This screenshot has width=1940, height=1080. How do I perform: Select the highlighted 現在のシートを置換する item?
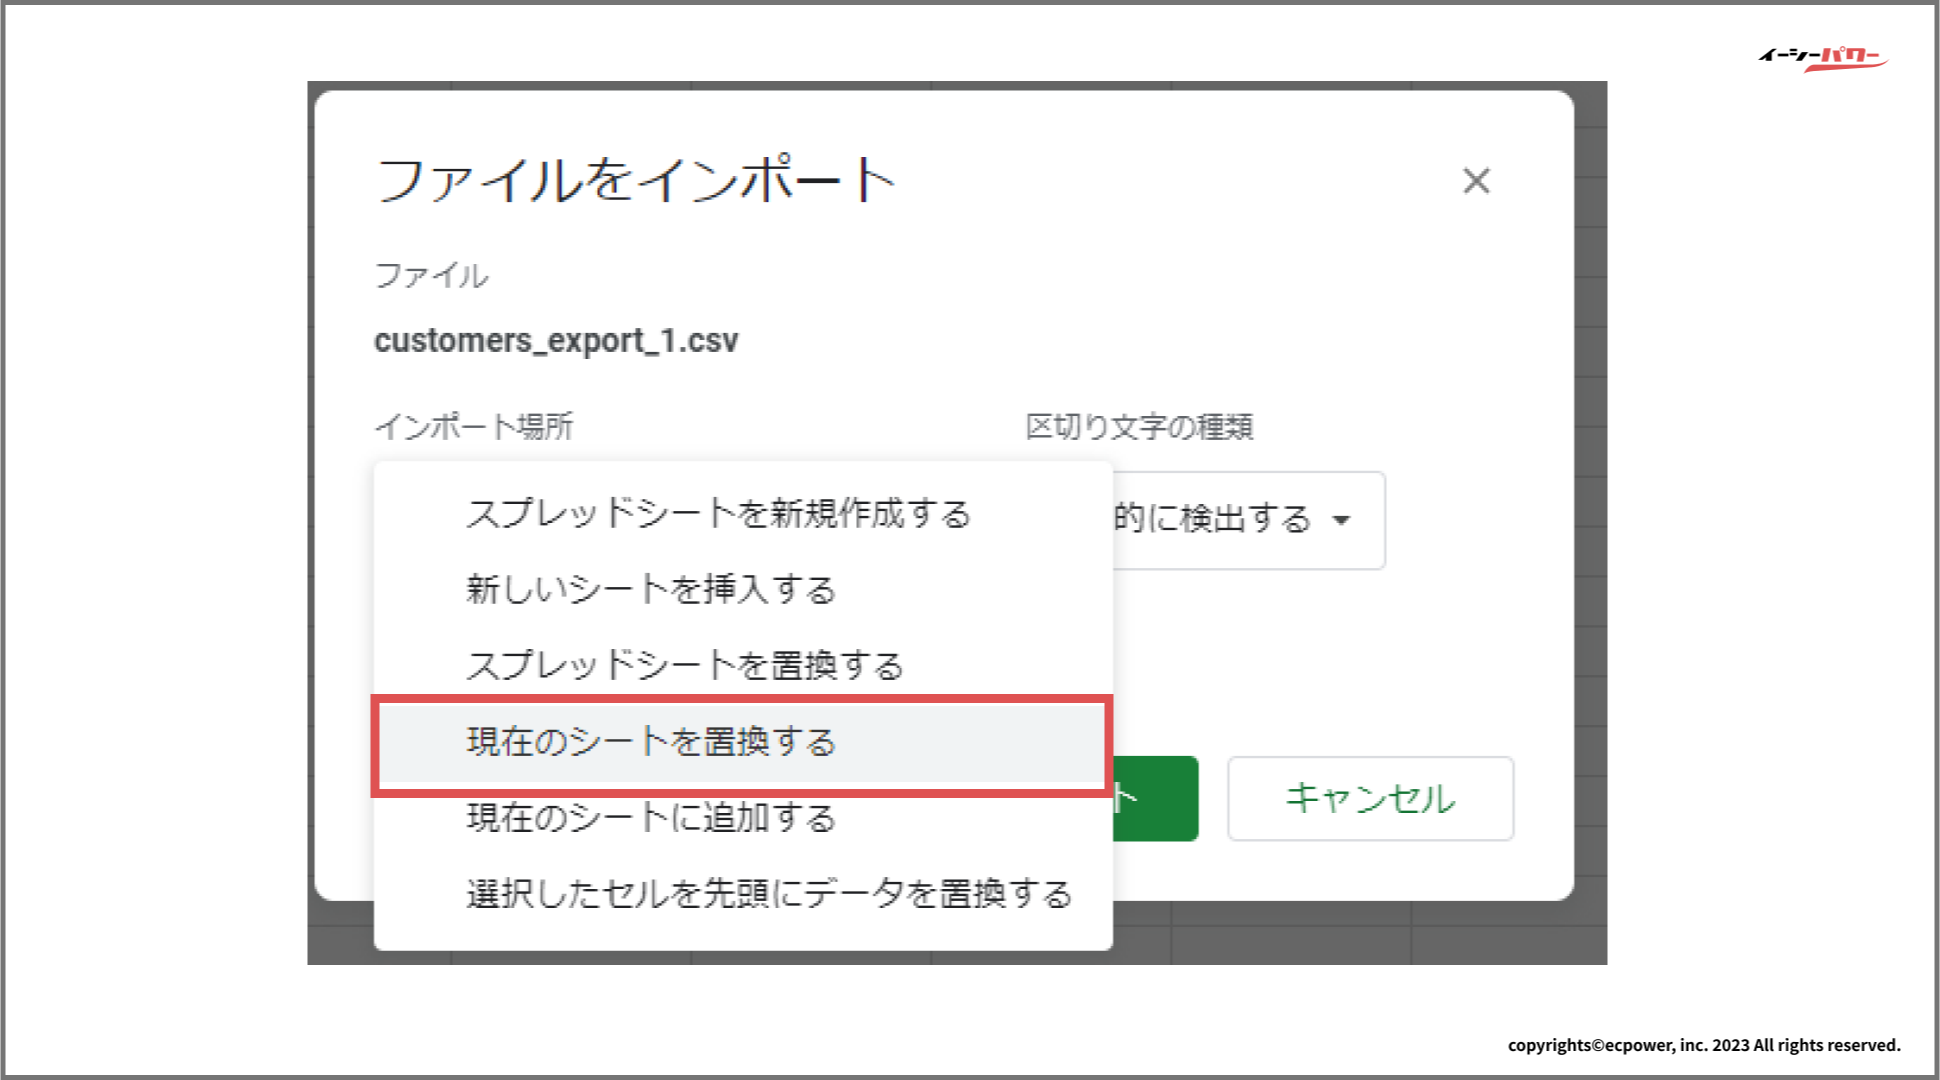pos(650,742)
